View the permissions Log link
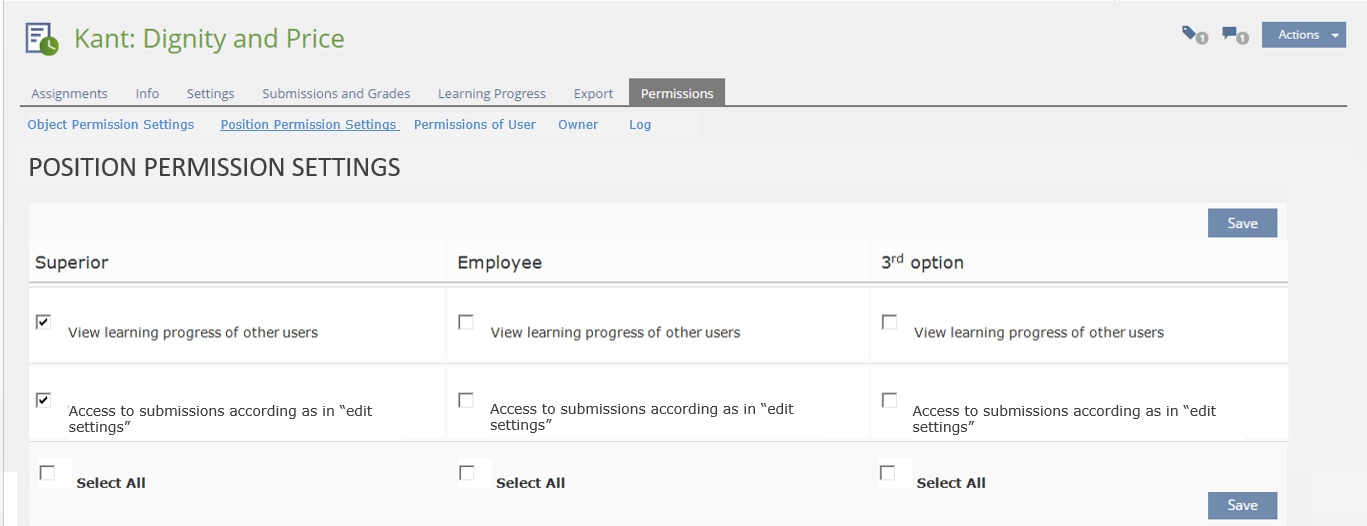The image size is (1367, 526). pyautogui.click(x=640, y=125)
